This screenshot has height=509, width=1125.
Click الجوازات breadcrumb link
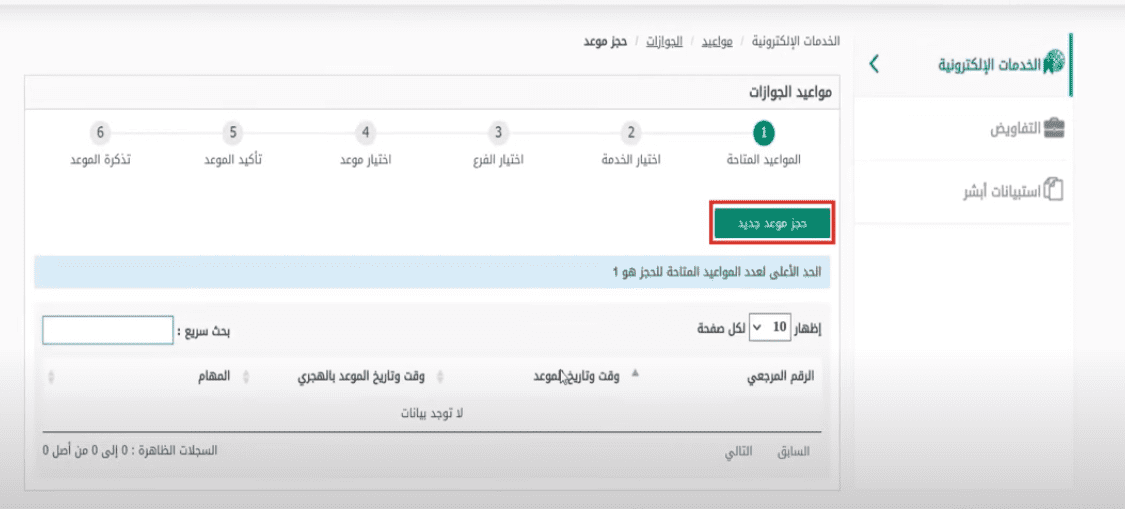point(664,41)
